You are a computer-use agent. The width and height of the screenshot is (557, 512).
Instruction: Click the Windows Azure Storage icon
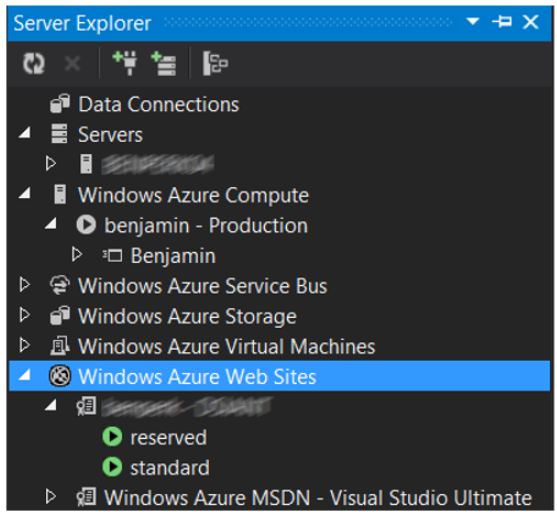tap(60, 315)
